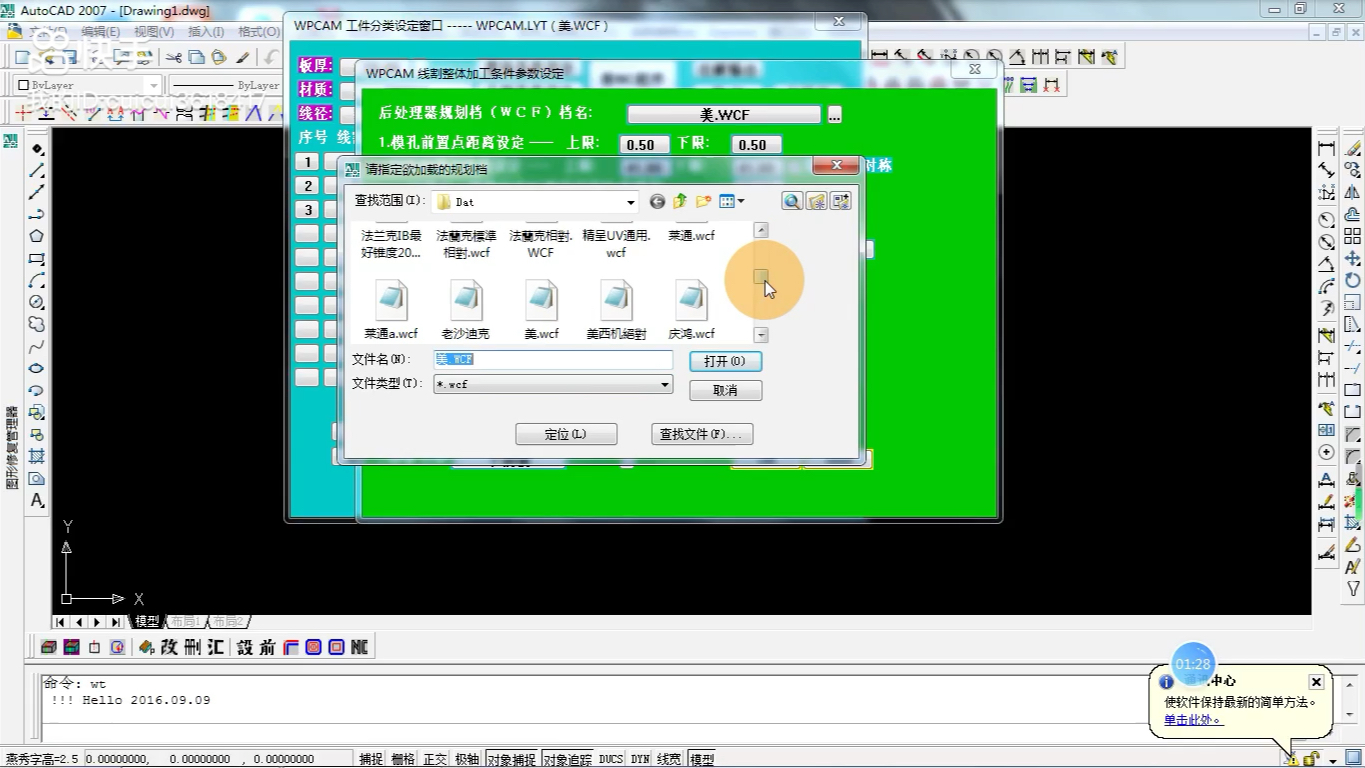Viewport: 1365px width, 768px height.
Task: Click the 单击此处 link in notification
Action: click(x=1192, y=720)
